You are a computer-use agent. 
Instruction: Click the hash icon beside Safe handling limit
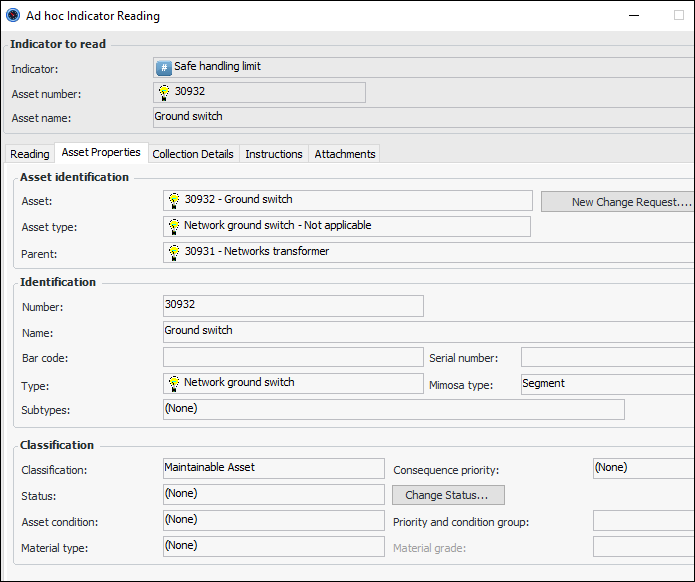164,67
